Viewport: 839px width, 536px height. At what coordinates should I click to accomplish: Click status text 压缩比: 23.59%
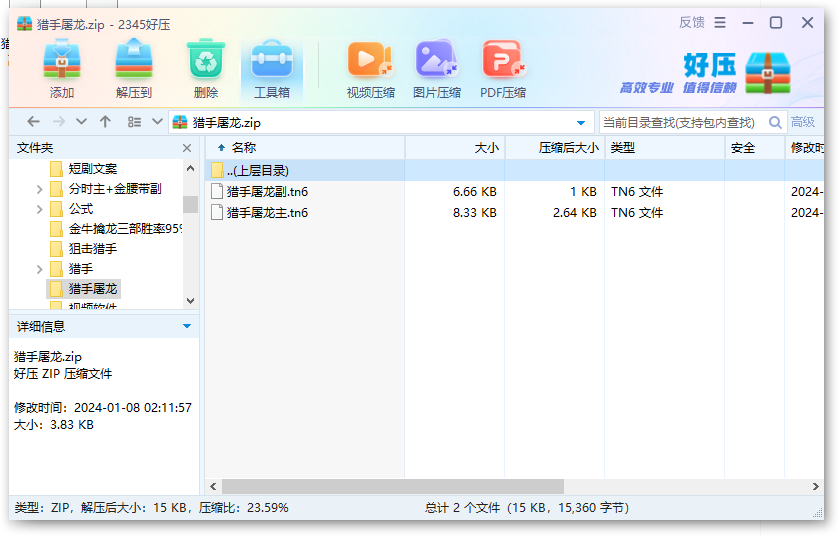pos(243,508)
